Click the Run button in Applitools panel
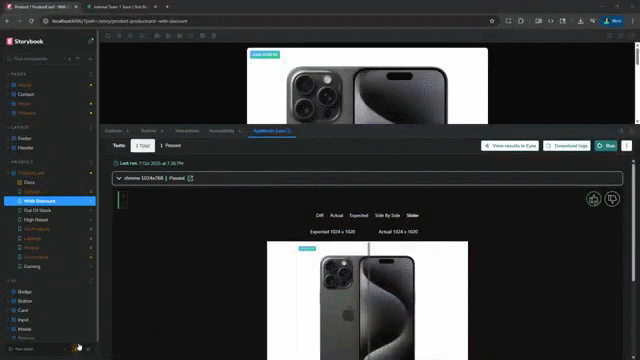This screenshot has width=640, height=360. 606,146
